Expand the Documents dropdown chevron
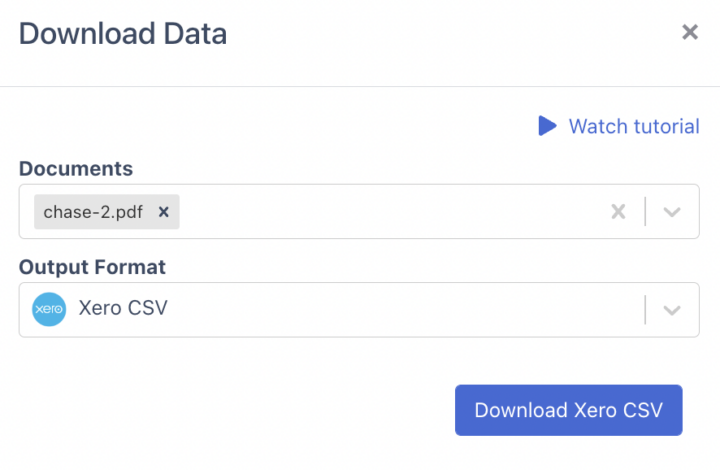This screenshot has width=720, height=470. [672, 212]
